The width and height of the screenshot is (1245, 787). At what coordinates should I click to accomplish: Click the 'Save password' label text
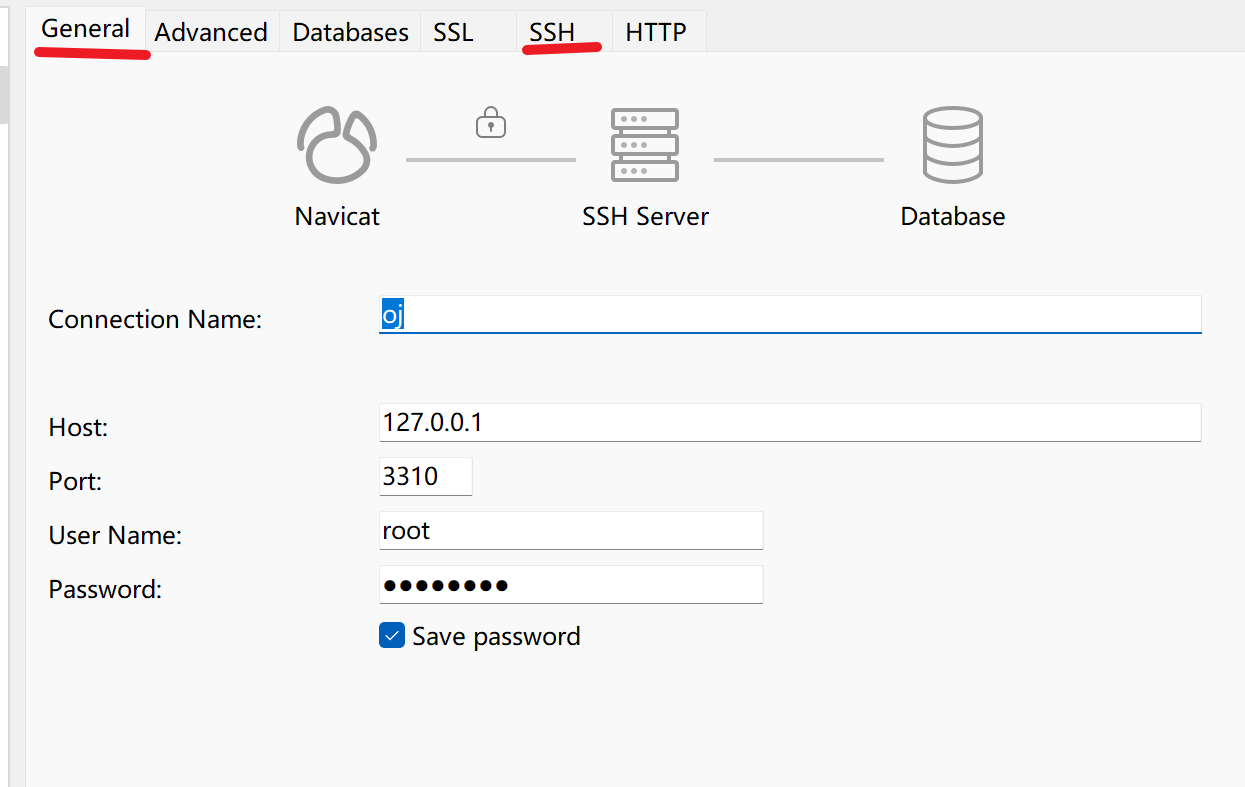tap(496, 637)
